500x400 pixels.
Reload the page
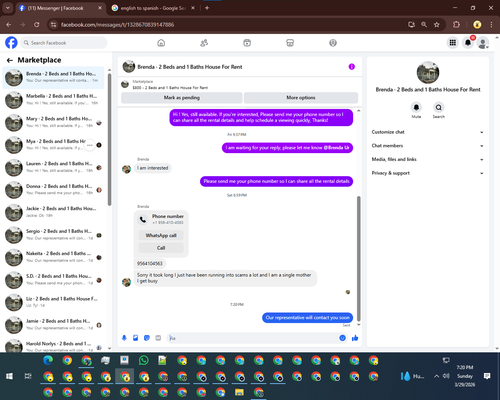pos(36,25)
